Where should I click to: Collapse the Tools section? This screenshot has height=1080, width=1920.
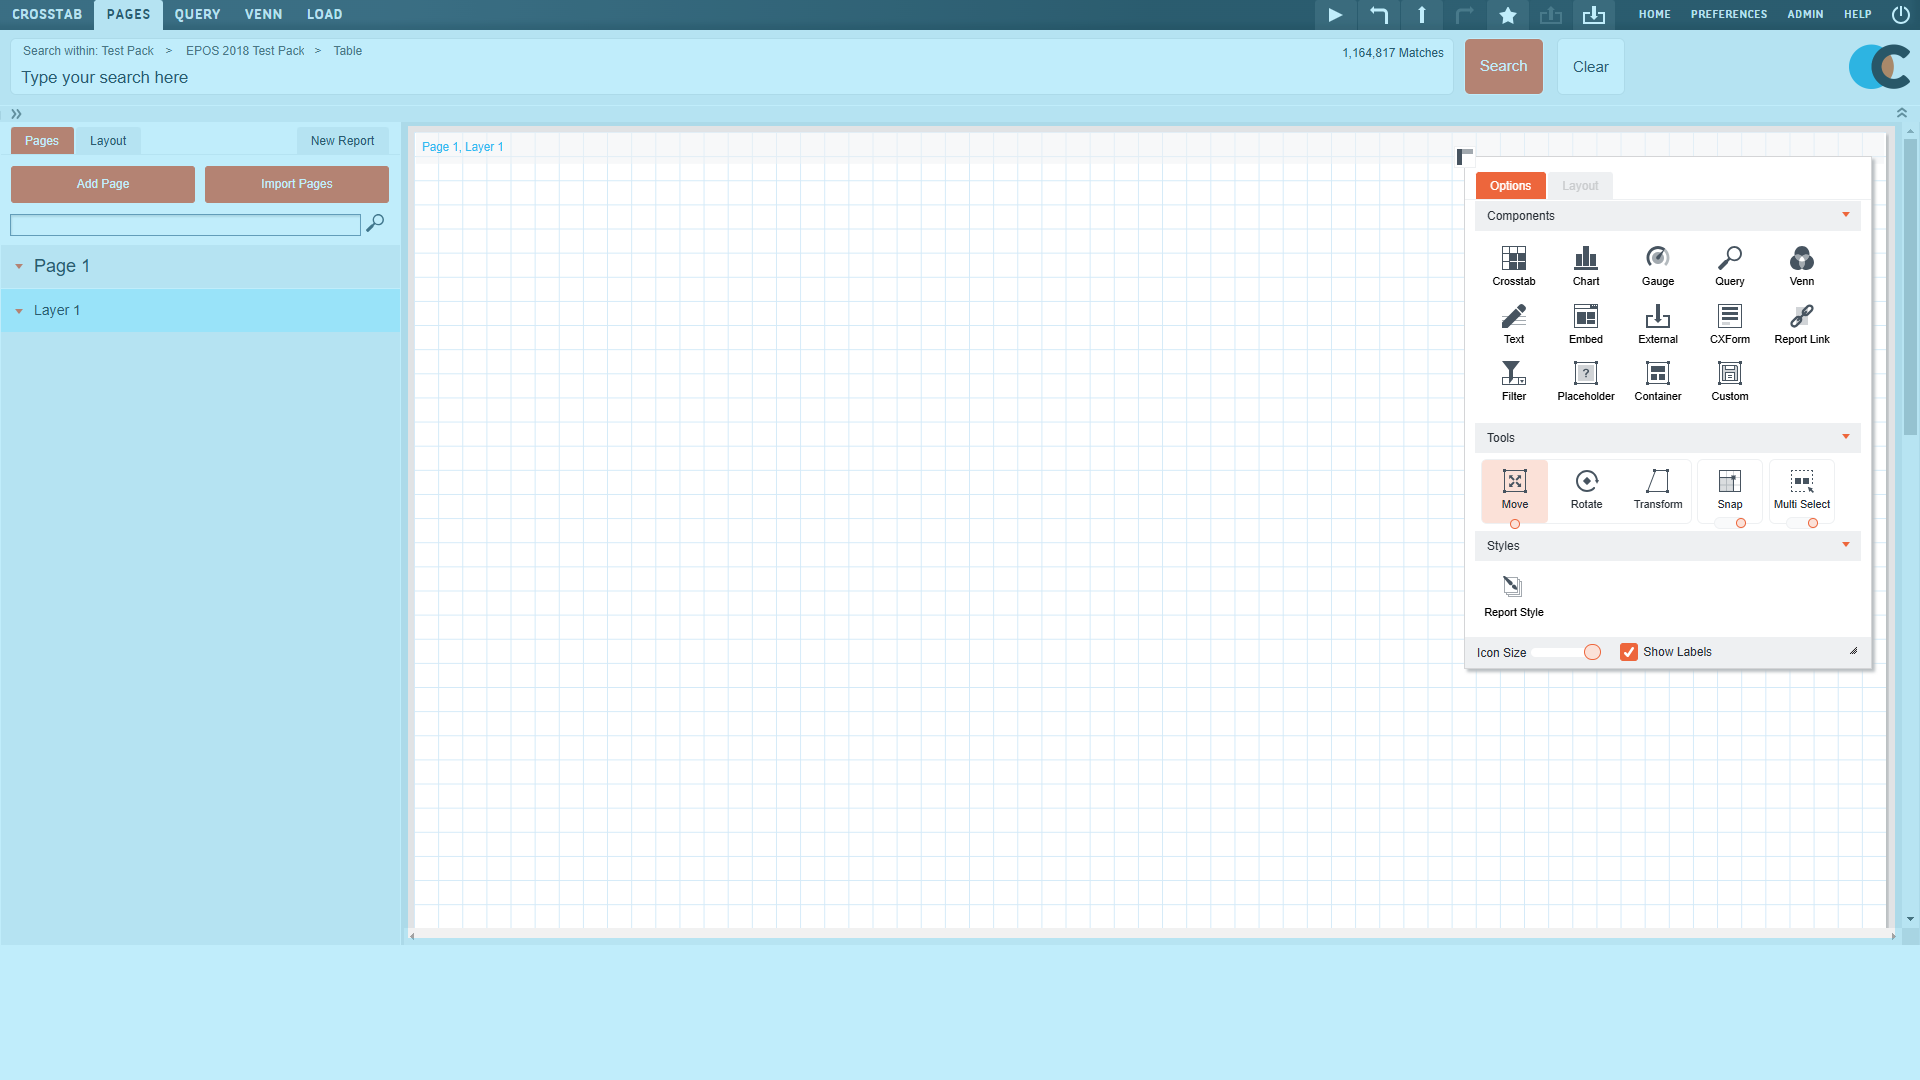(1845, 437)
